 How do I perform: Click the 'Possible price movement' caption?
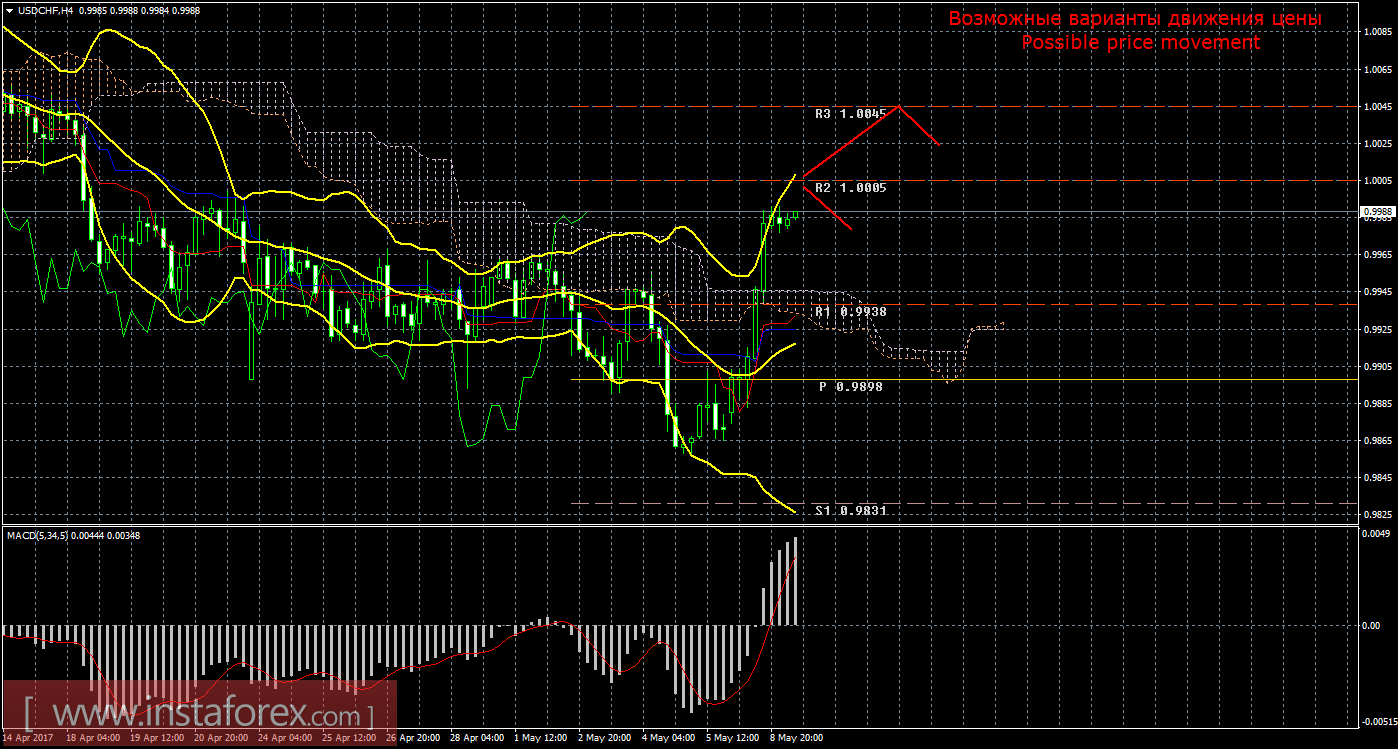(1140, 43)
